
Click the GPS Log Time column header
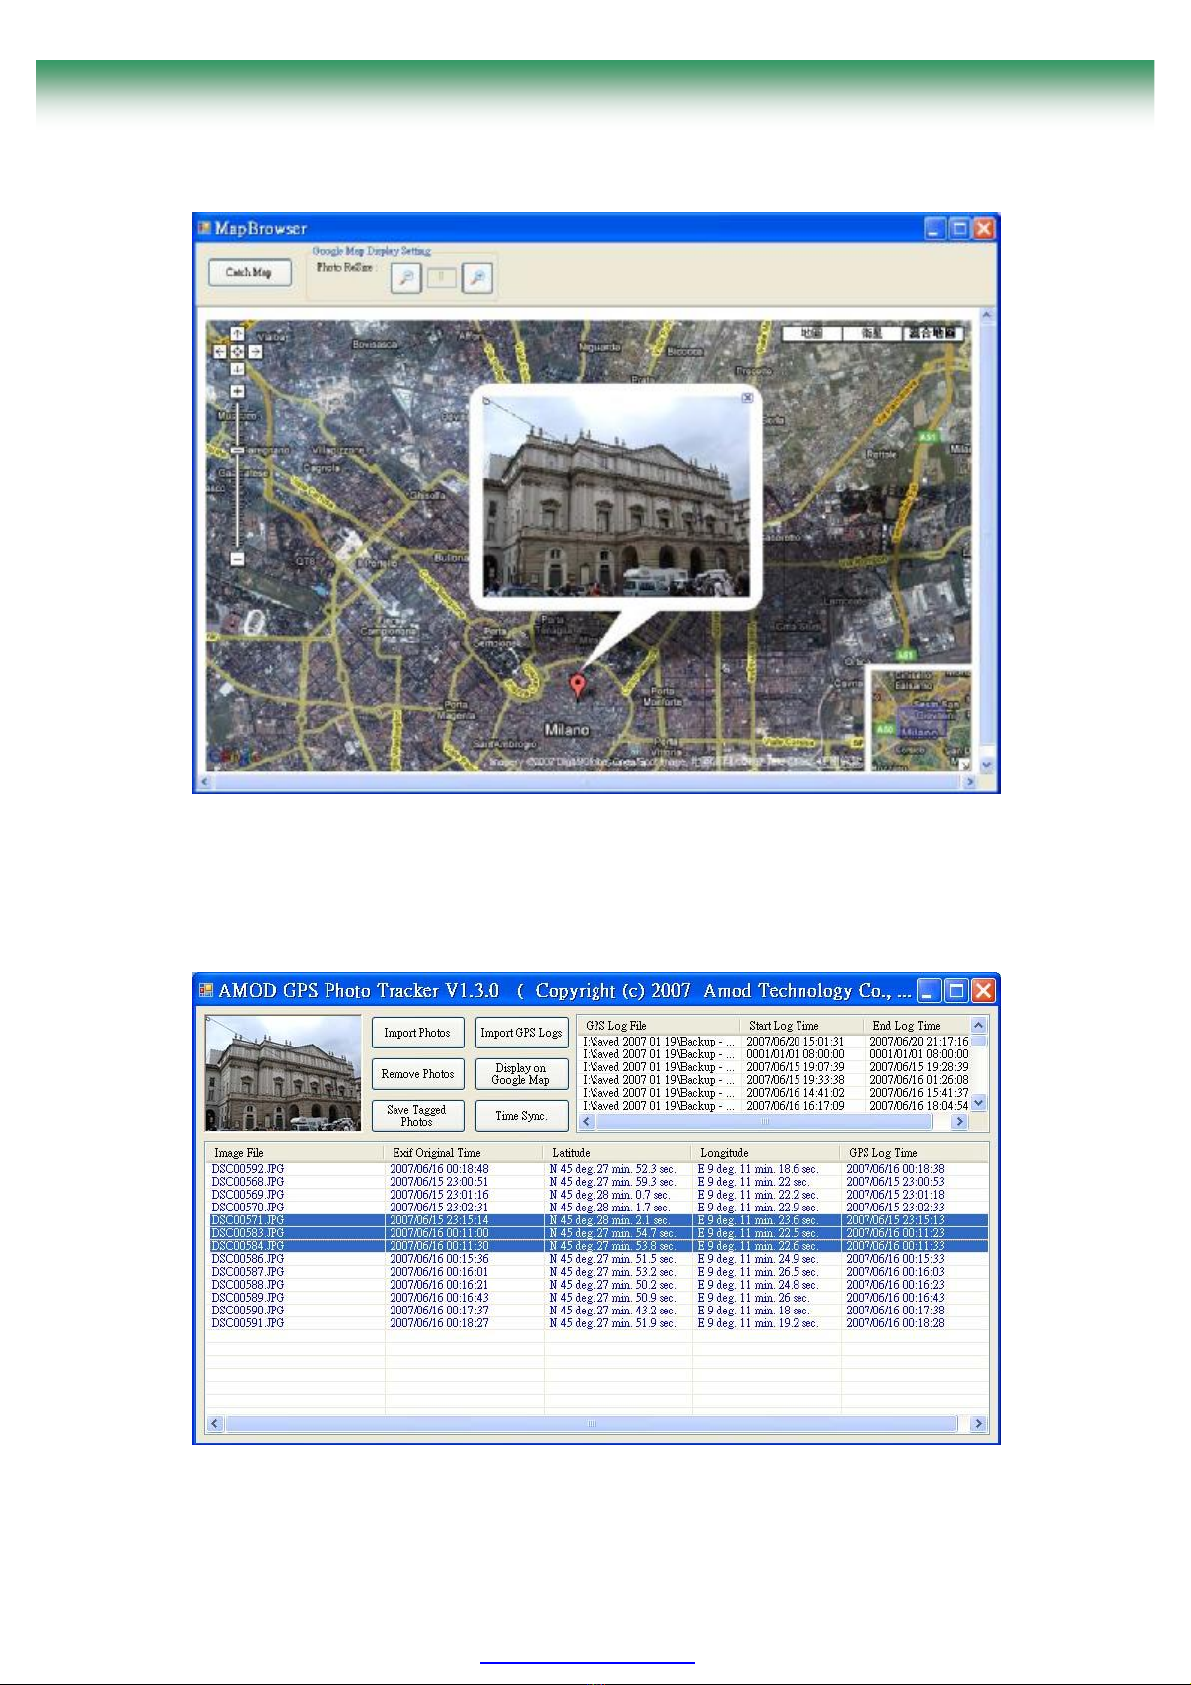point(915,1153)
